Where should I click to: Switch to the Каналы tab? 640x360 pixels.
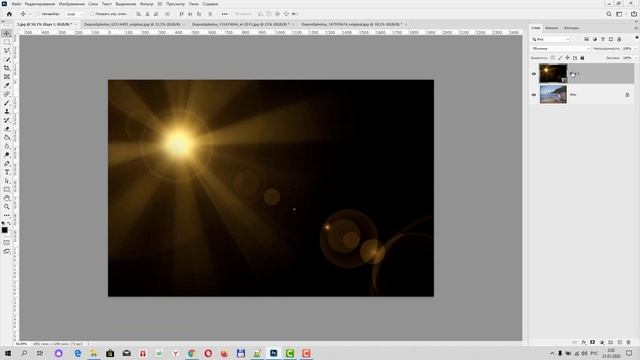click(551, 28)
